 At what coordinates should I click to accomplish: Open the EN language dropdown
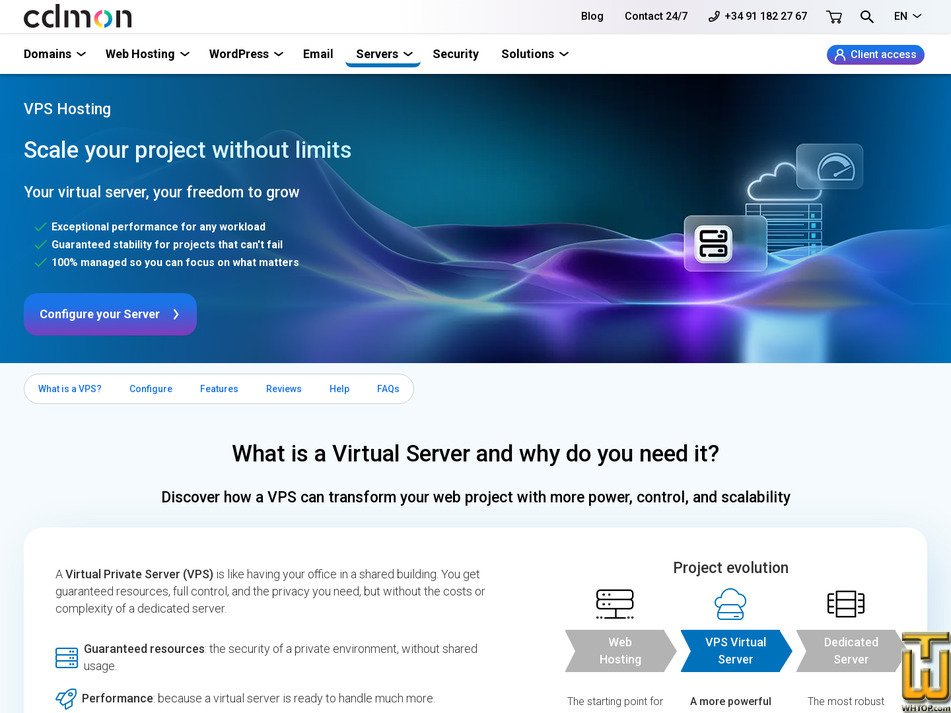point(907,16)
